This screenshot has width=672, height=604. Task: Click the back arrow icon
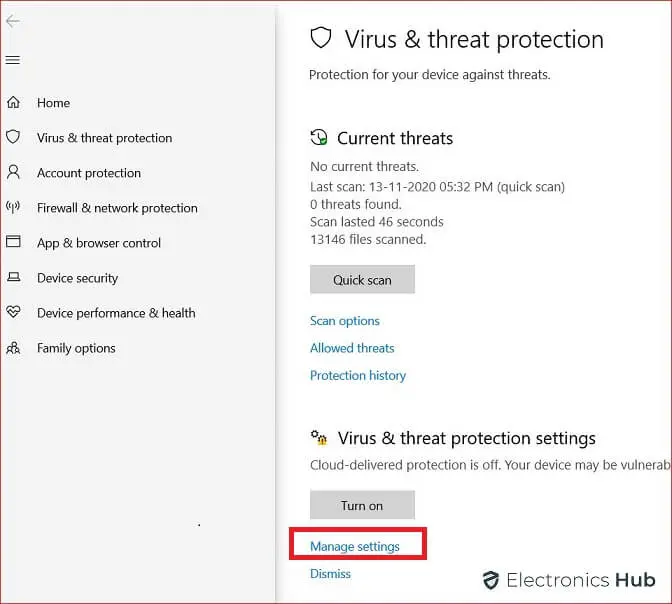(13, 21)
